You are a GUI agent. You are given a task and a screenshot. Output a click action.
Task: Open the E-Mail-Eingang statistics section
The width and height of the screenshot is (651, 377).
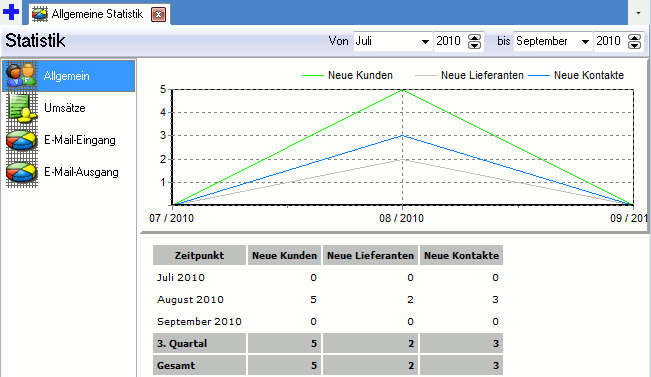point(69,140)
